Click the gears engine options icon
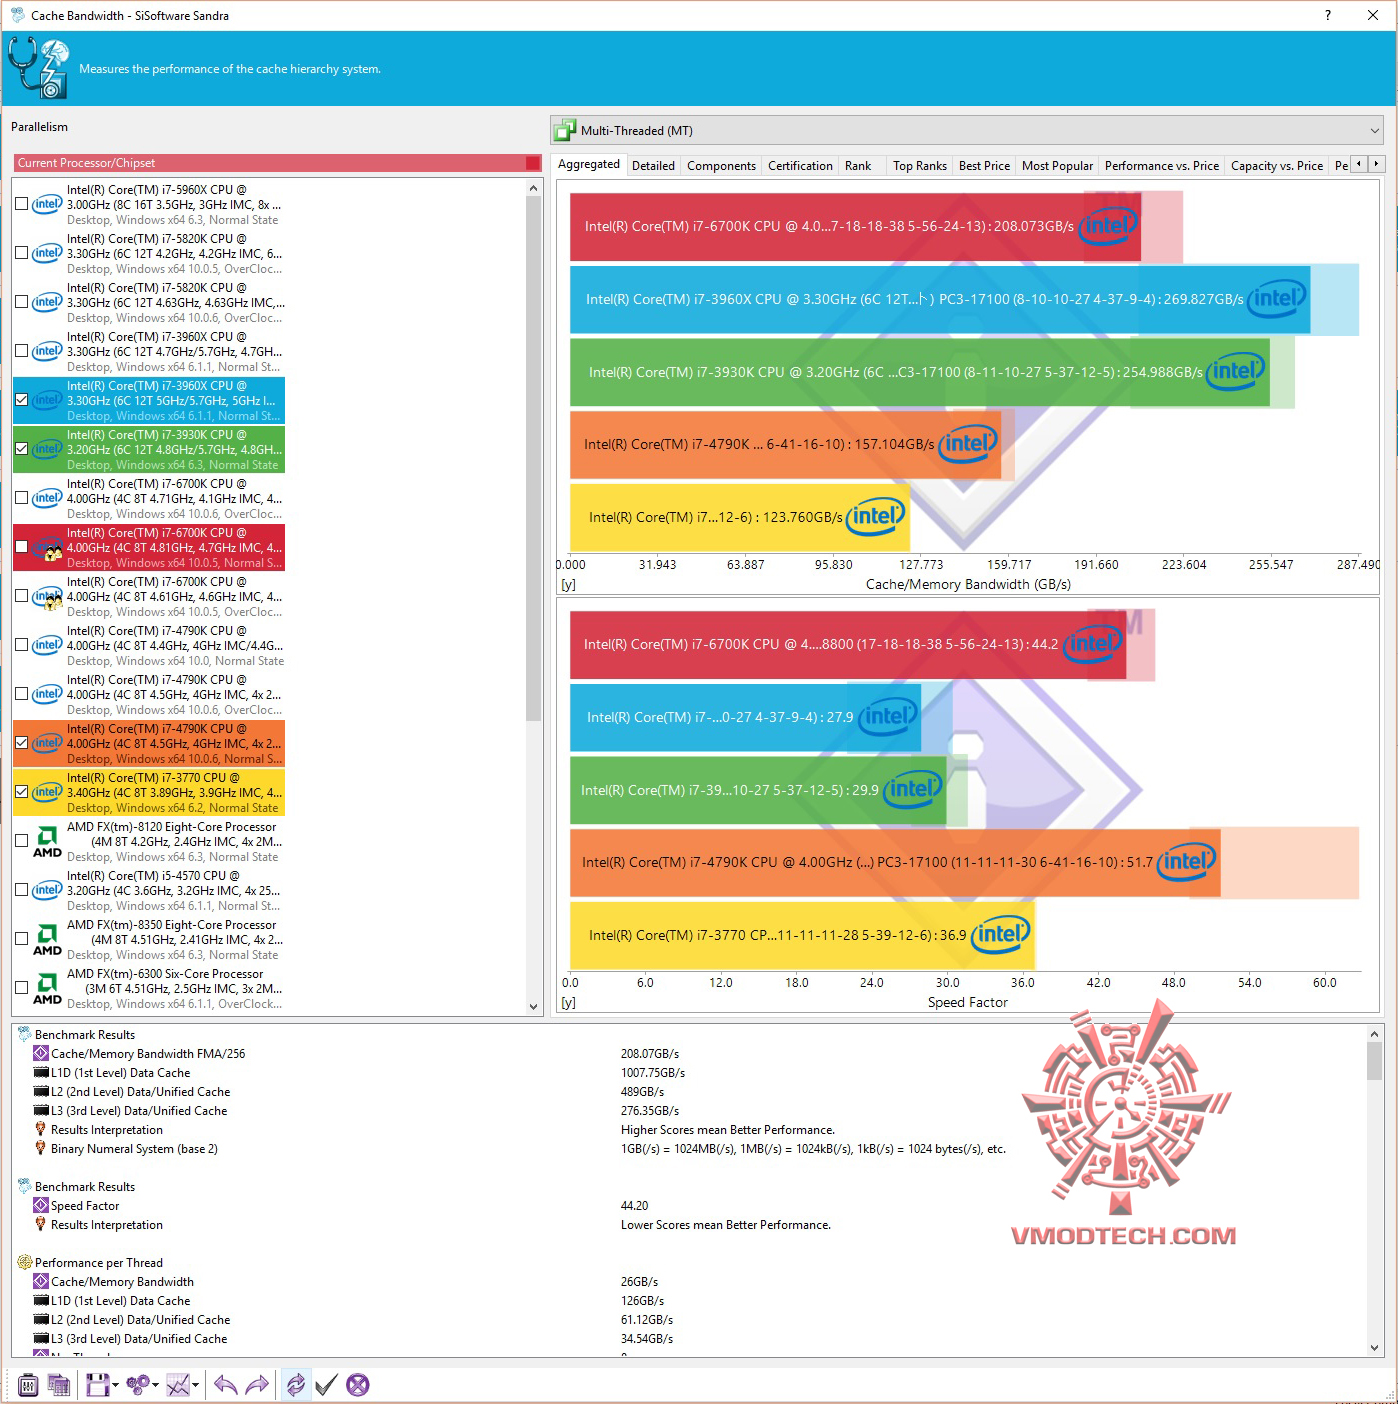The image size is (1398, 1404). click(x=138, y=1385)
